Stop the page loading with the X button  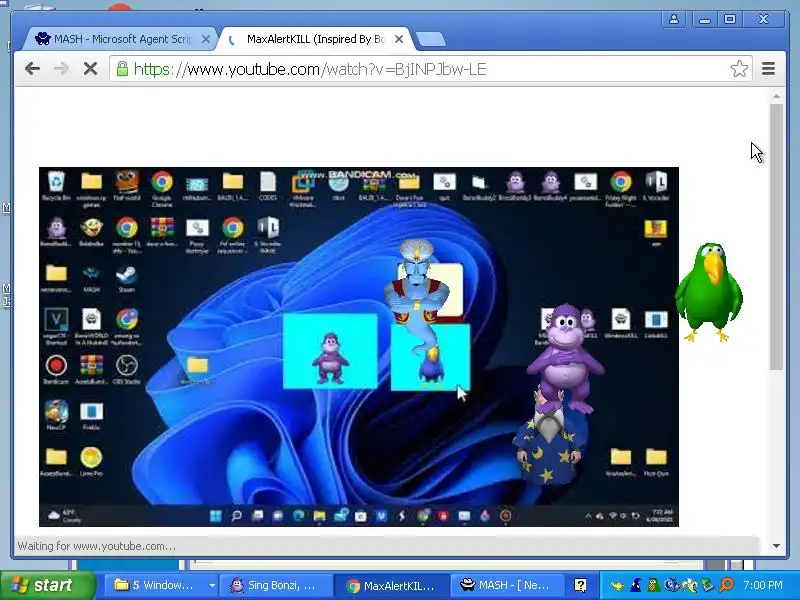tap(90, 68)
